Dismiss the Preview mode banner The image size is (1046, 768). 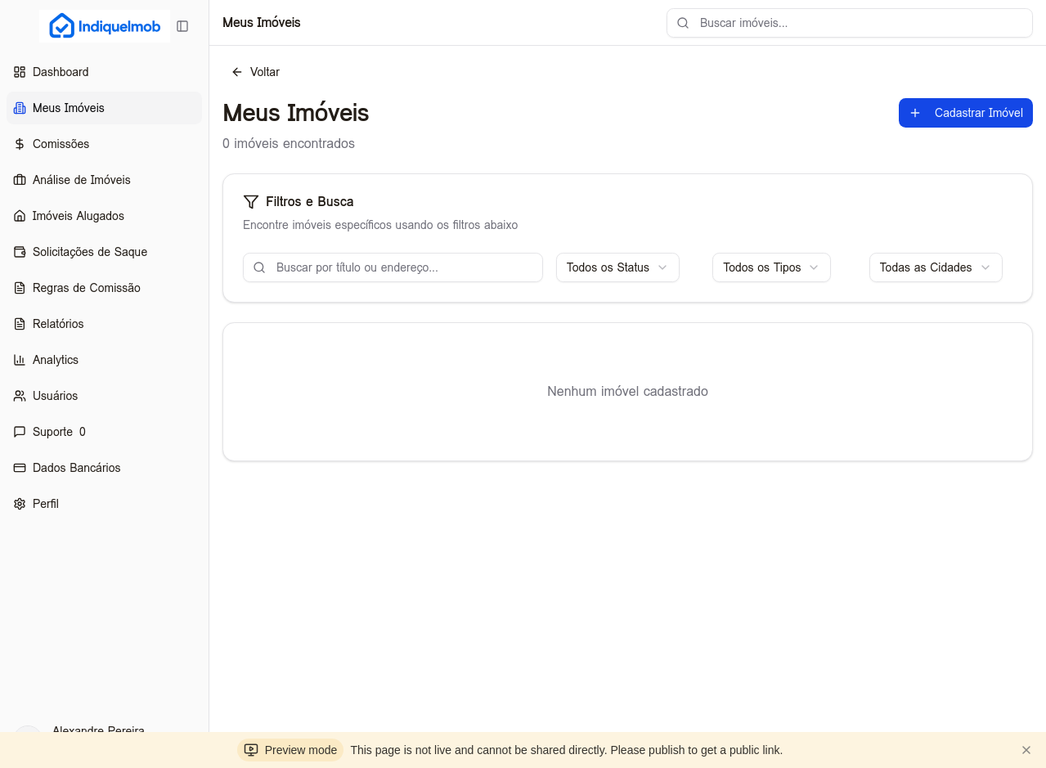[x=1026, y=750]
